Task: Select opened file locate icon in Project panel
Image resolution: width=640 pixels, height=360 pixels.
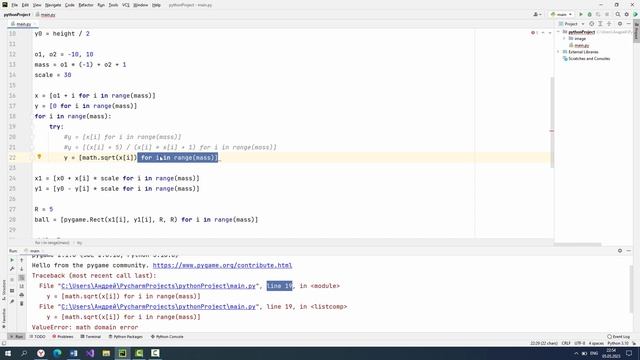Action: pyautogui.click(x=591, y=24)
